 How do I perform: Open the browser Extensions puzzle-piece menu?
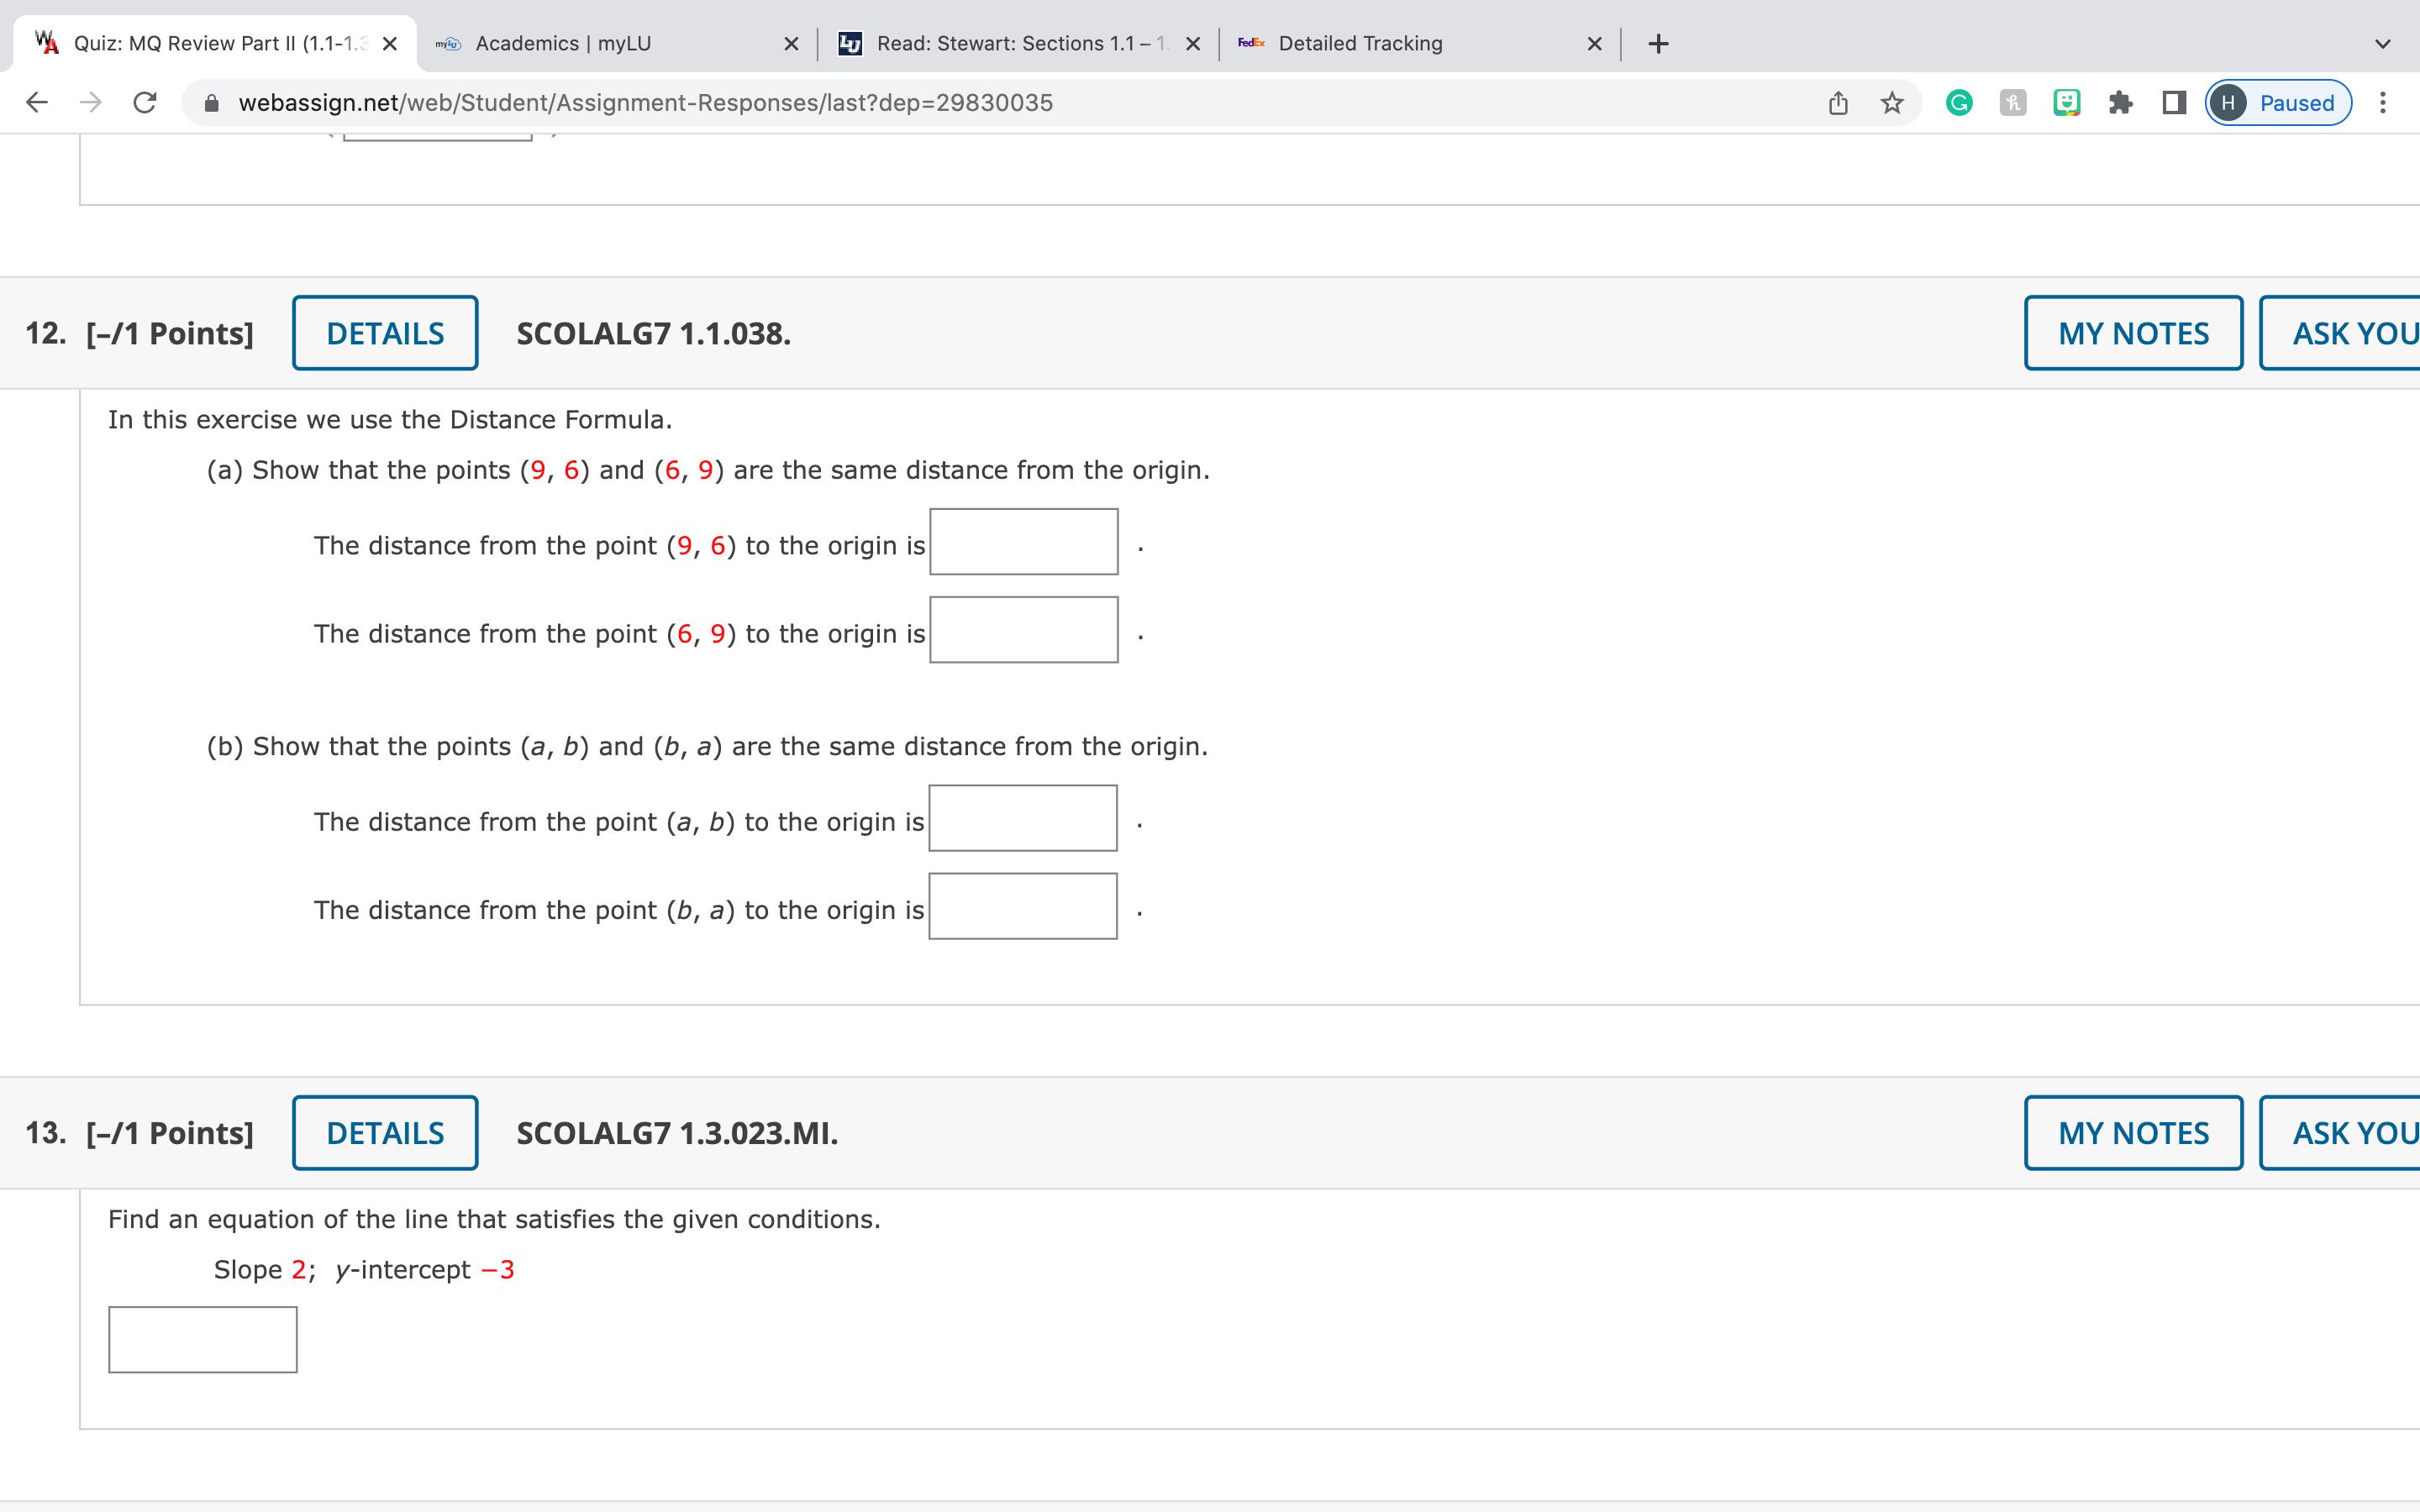(2121, 102)
